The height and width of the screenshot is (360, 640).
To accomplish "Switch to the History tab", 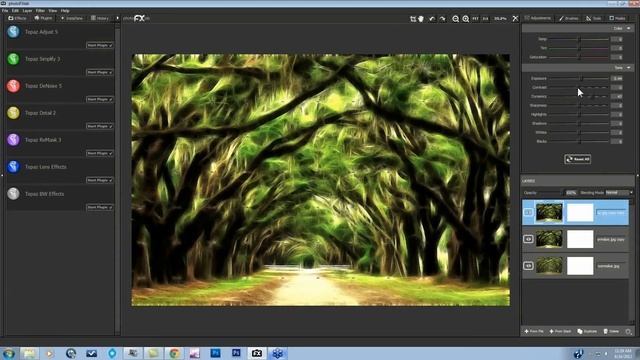I will tap(100, 18).
